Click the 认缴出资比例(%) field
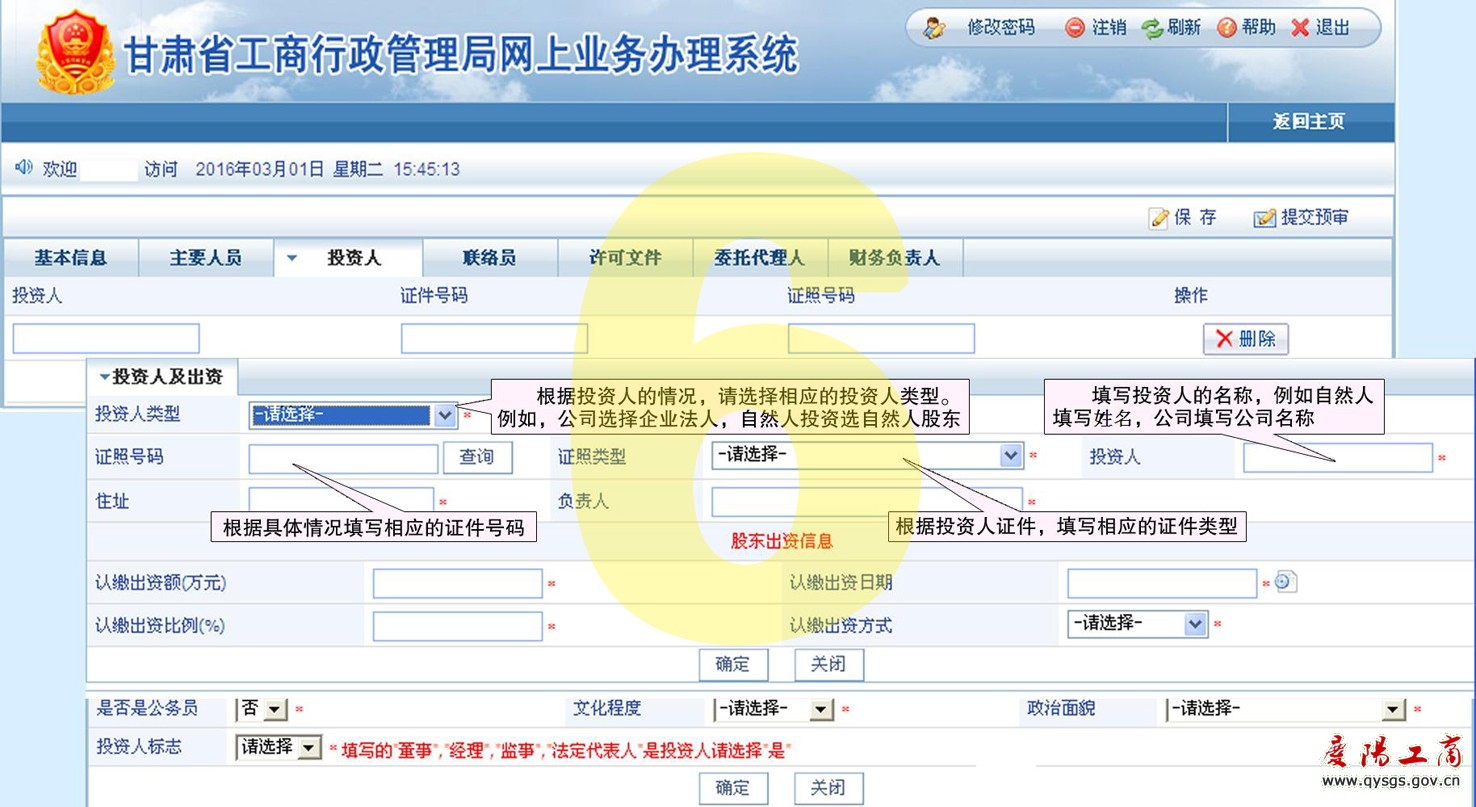Screen dimensions: 1476x807 click(458, 626)
